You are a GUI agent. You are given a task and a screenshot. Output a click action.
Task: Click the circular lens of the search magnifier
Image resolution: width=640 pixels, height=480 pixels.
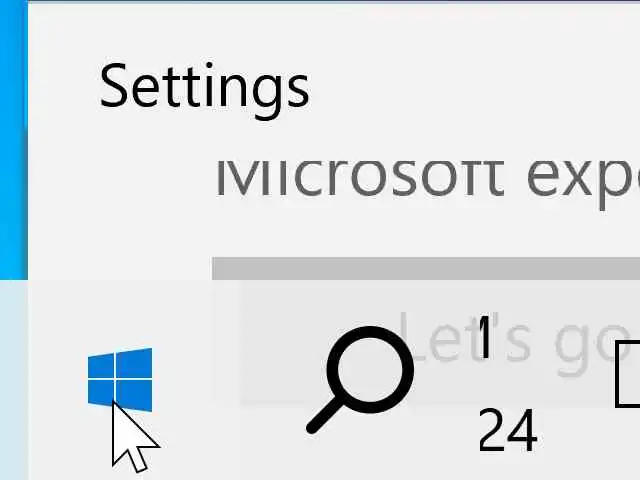pos(371,369)
